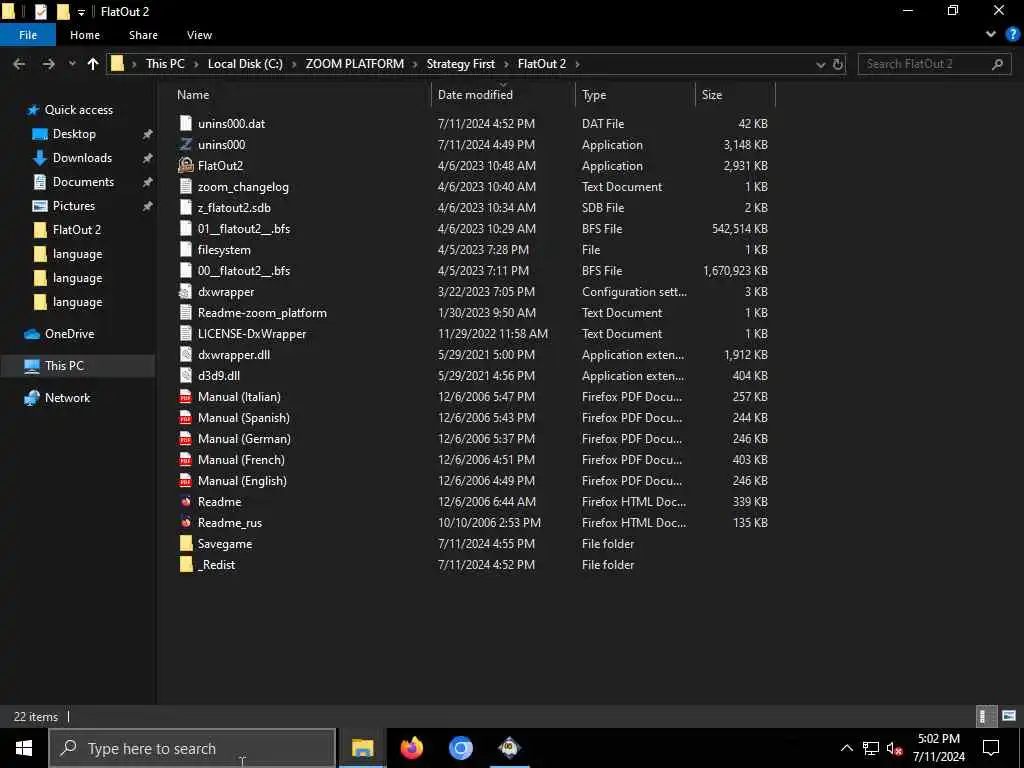Open the blue circular browser taskbar icon

460,748
